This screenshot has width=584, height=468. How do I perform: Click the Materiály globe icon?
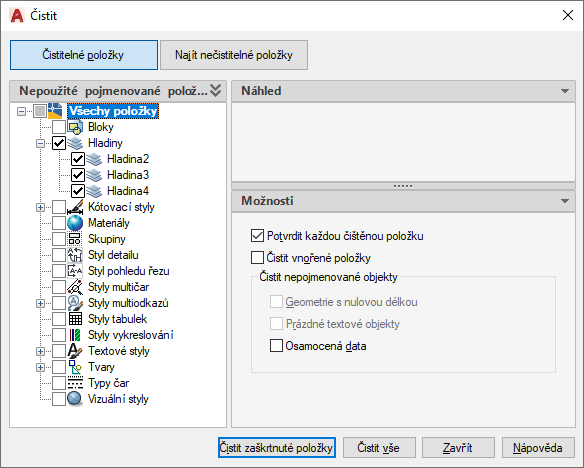75,223
